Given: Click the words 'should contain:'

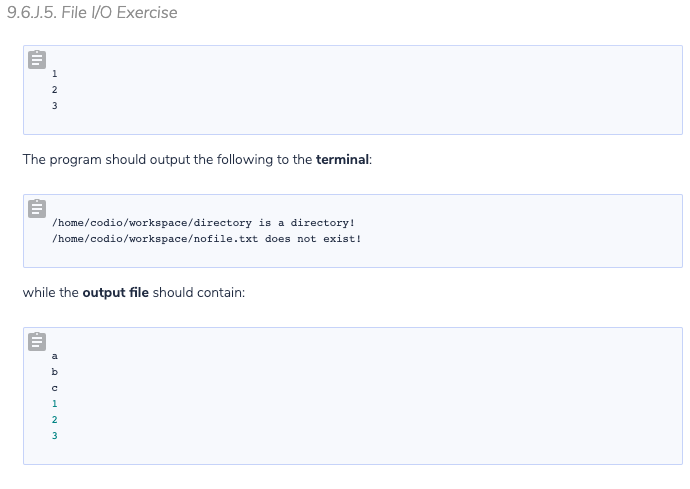Looking at the screenshot, I should [199, 293].
